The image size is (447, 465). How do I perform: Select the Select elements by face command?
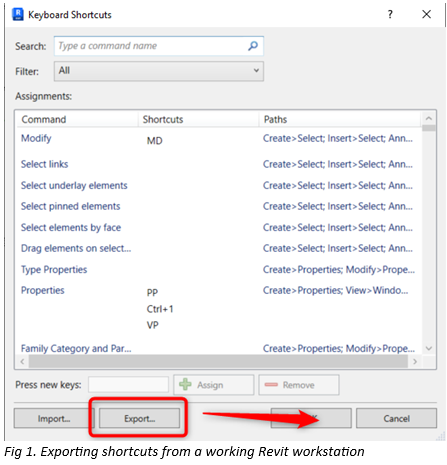71,228
